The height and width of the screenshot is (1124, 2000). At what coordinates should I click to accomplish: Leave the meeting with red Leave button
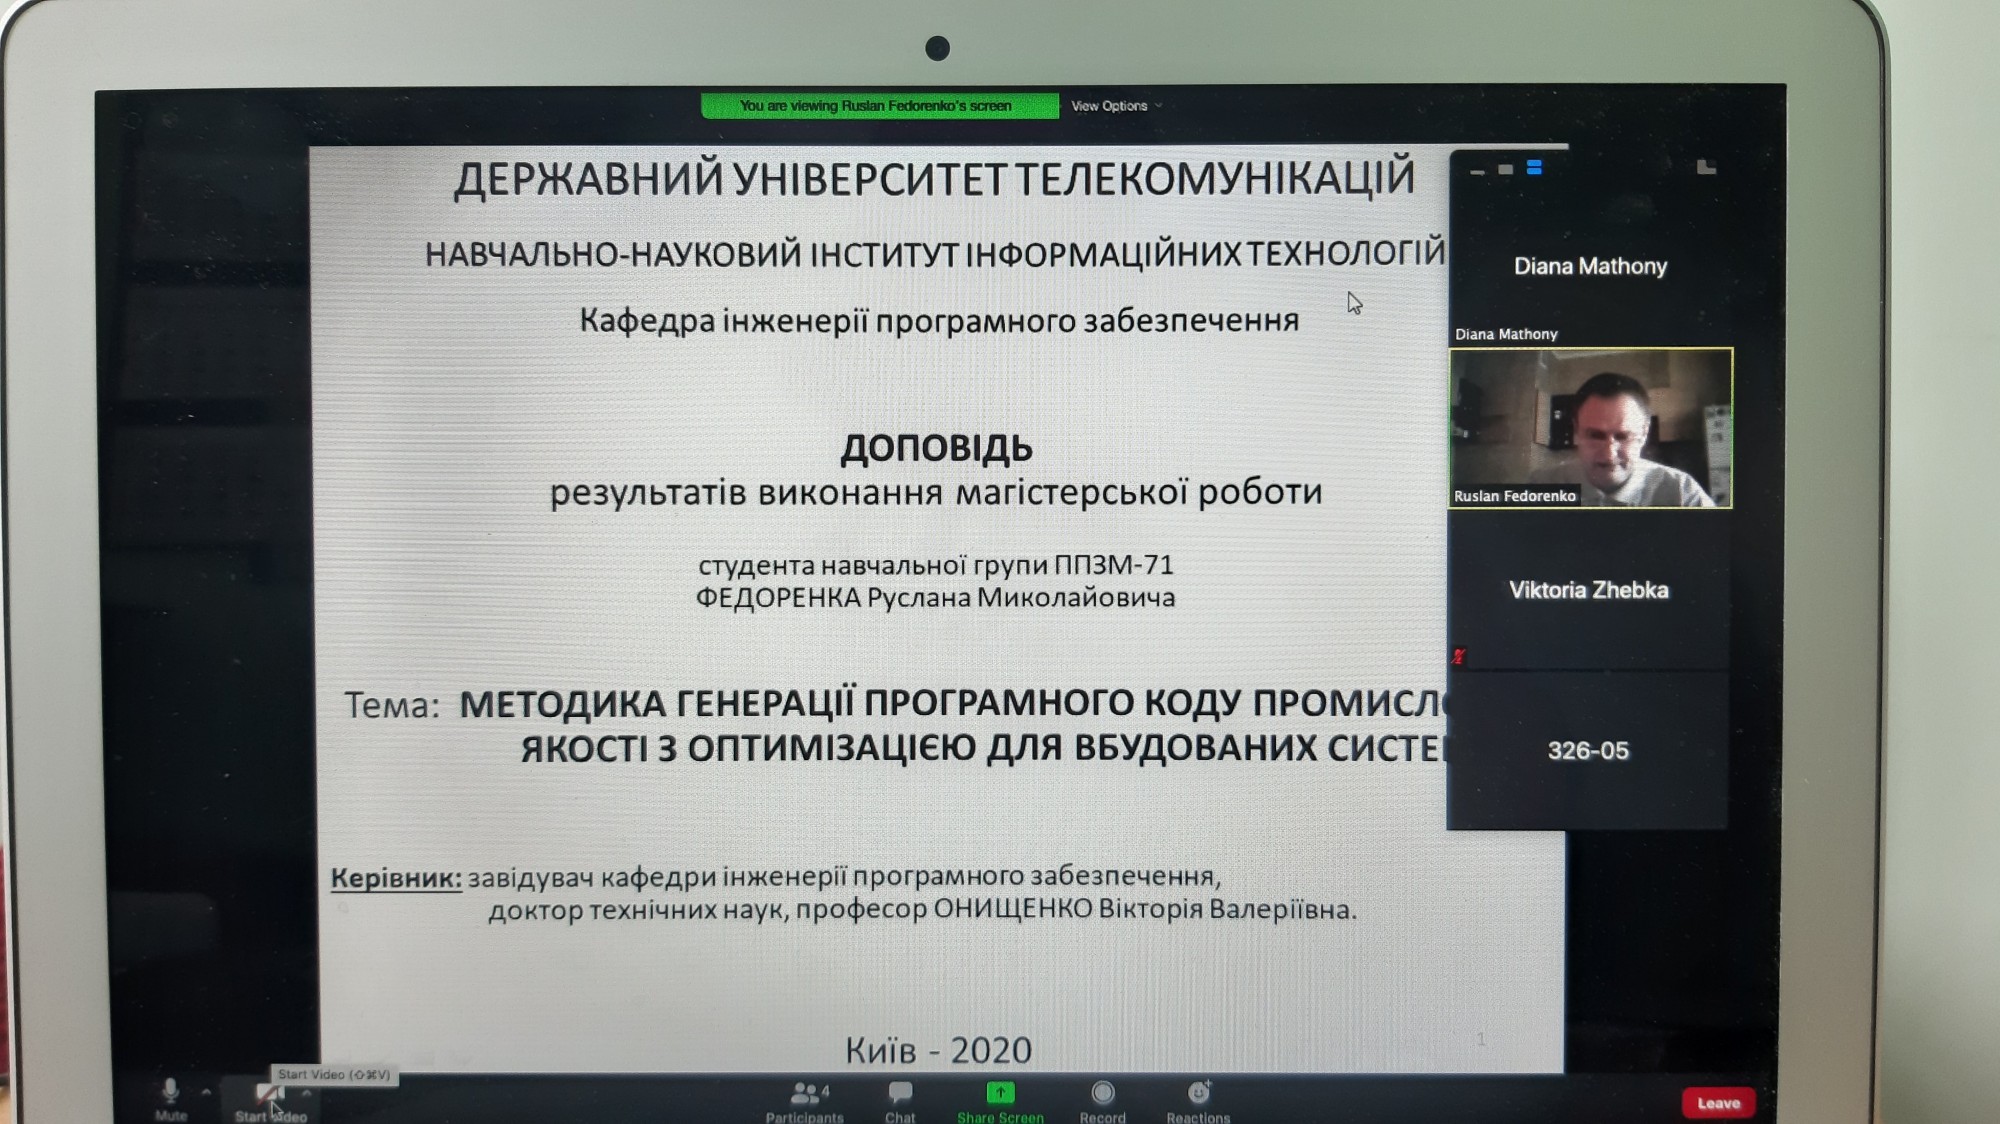coord(1718,1103)
